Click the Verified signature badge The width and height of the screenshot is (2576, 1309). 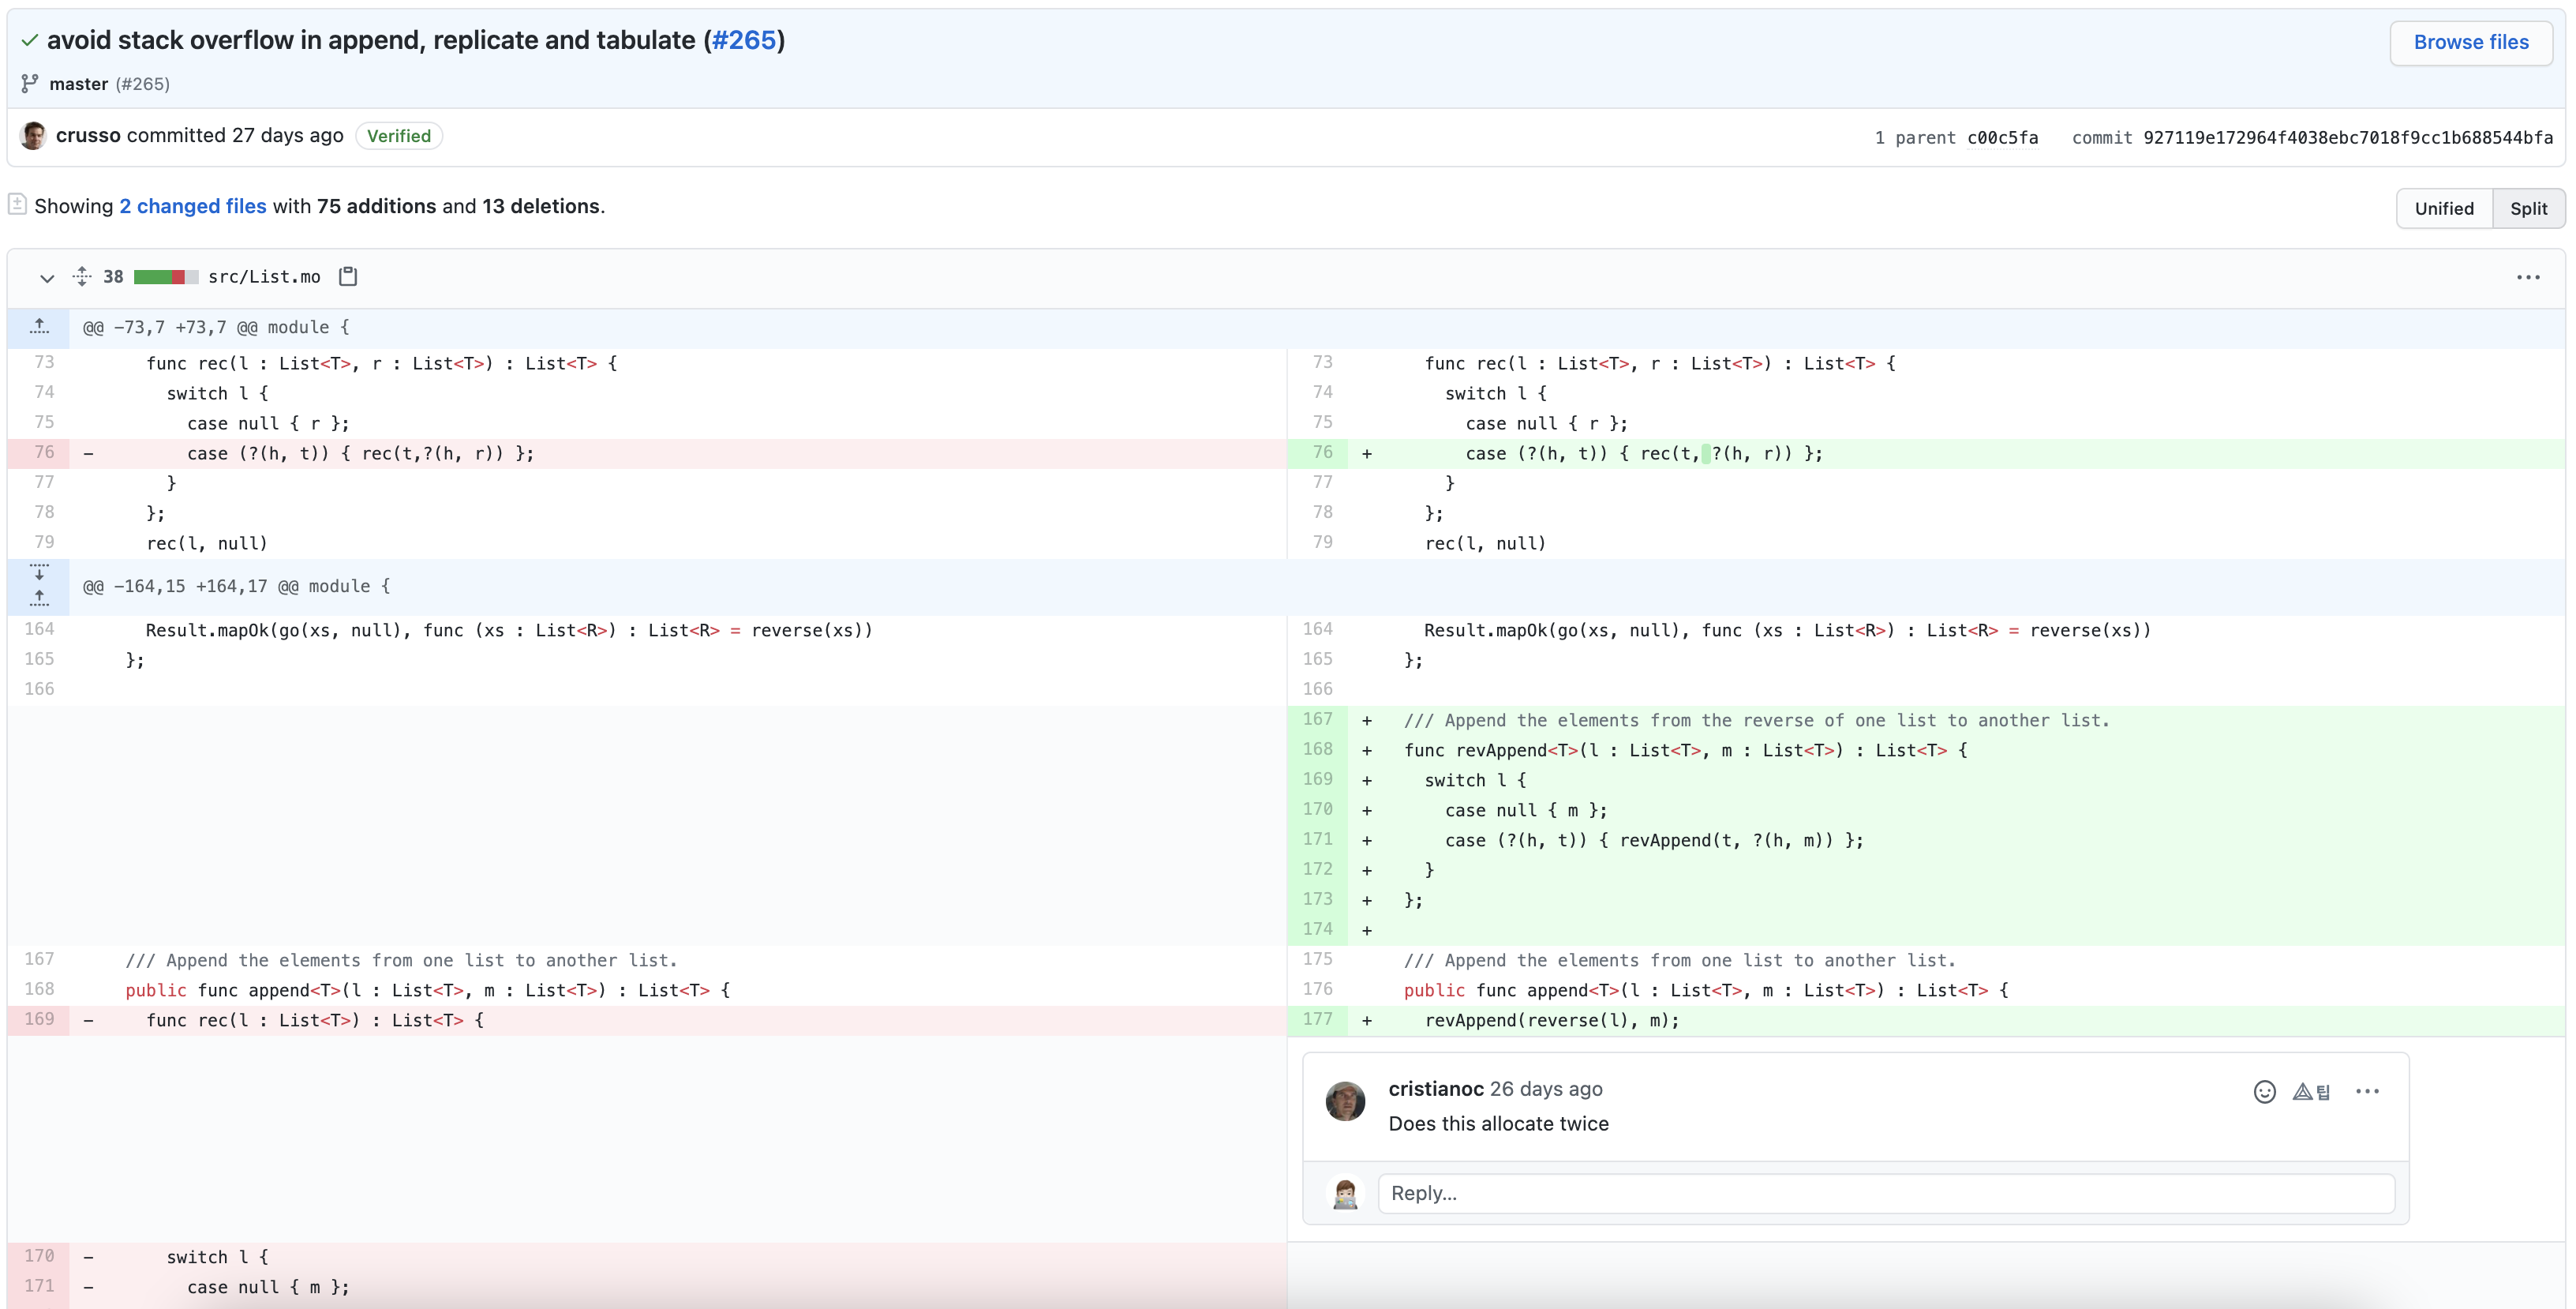(398, 136)
